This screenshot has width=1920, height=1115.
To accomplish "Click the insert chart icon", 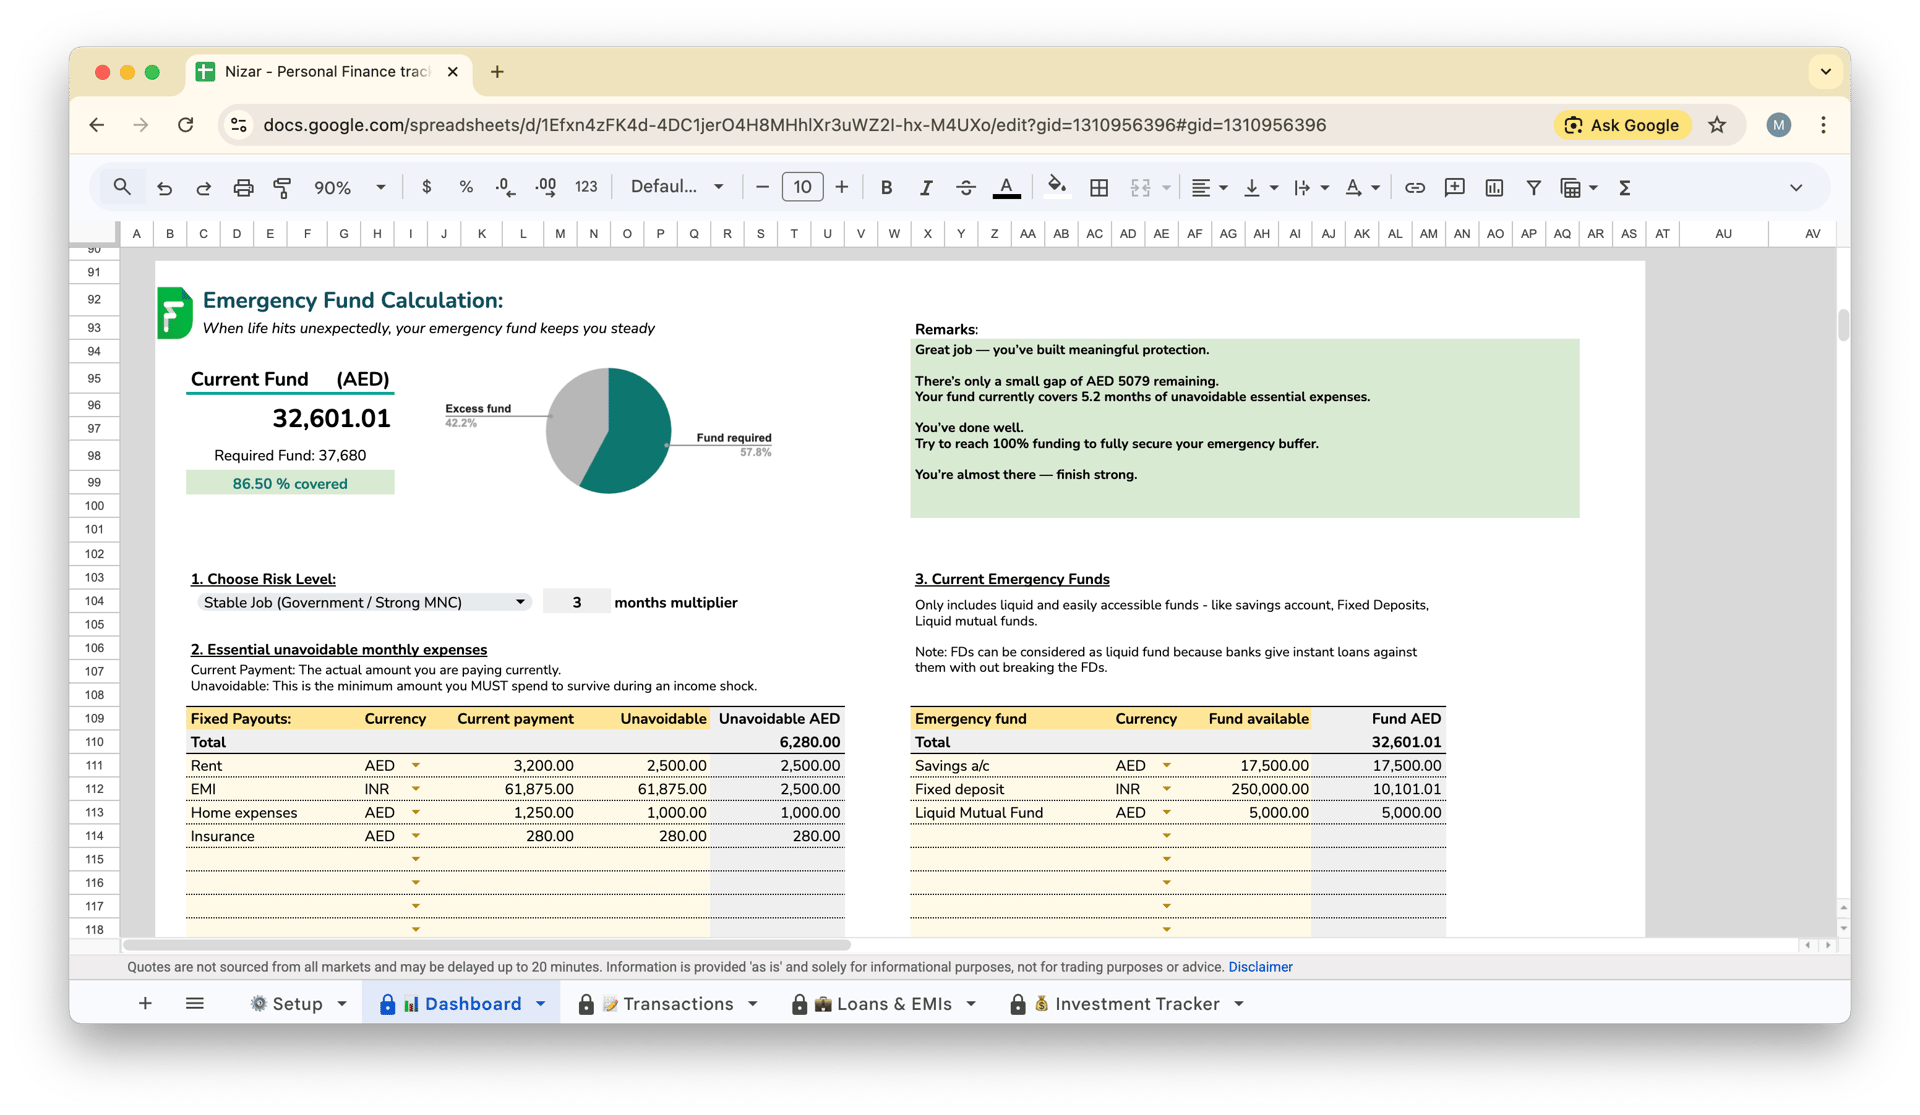I will pyautogui.click(x=1494, y=187).
